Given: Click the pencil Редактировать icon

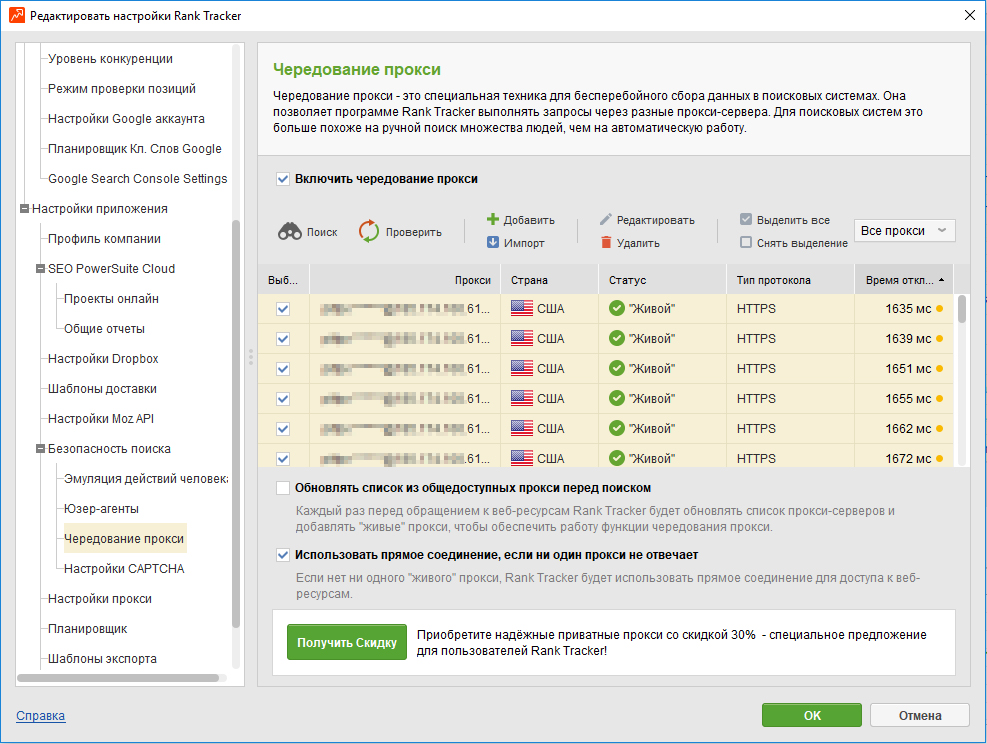Looking at the screenshot, I should click(x=606, y=220).
